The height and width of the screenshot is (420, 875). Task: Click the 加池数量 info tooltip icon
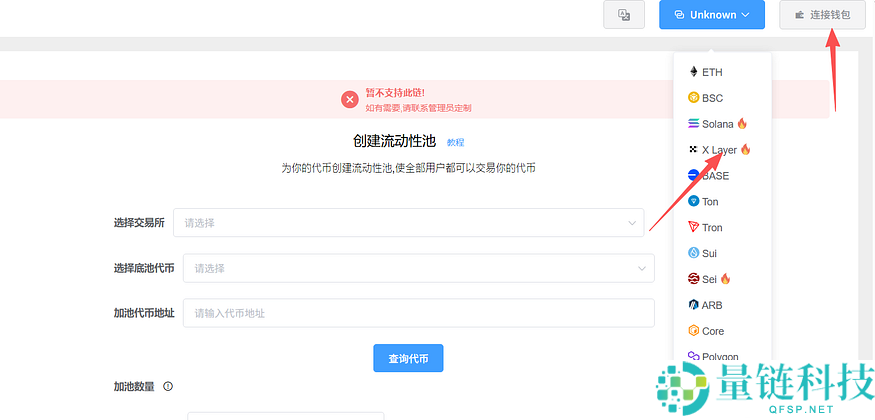(168, 386)
